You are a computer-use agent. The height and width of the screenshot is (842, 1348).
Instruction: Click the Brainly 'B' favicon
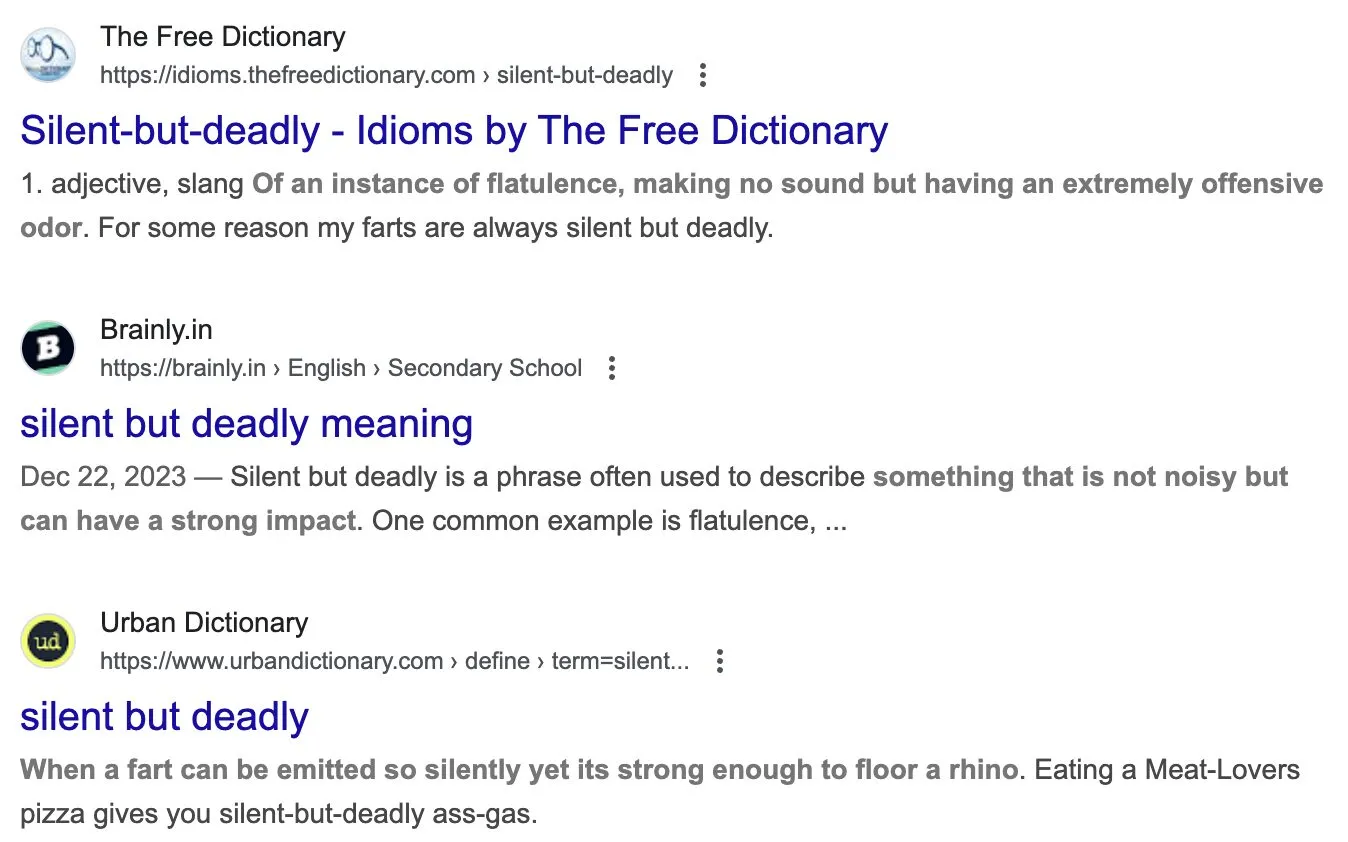point(48,348)
